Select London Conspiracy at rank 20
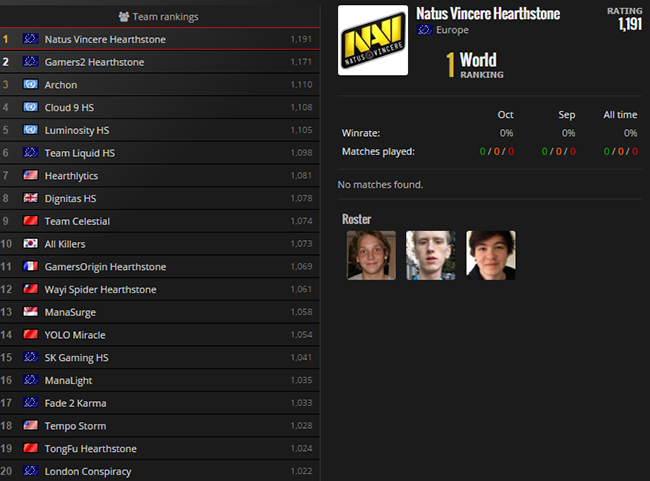The height and width of the screenshot is (481, 650). click(88, 471)
